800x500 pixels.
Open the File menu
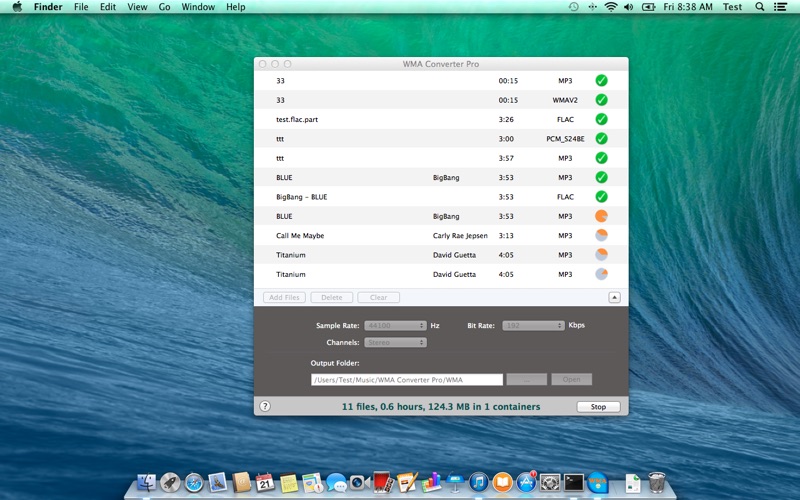(81, 7)
